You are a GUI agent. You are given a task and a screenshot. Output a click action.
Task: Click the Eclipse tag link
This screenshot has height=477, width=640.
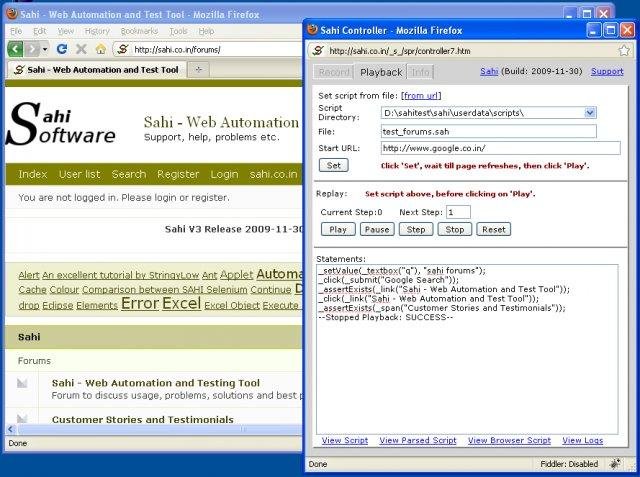click(58, 305)
